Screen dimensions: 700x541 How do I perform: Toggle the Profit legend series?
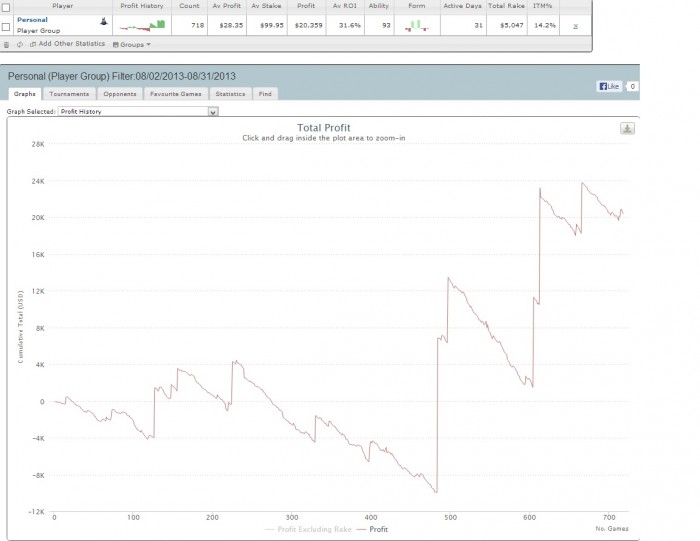tap(373, 529)
